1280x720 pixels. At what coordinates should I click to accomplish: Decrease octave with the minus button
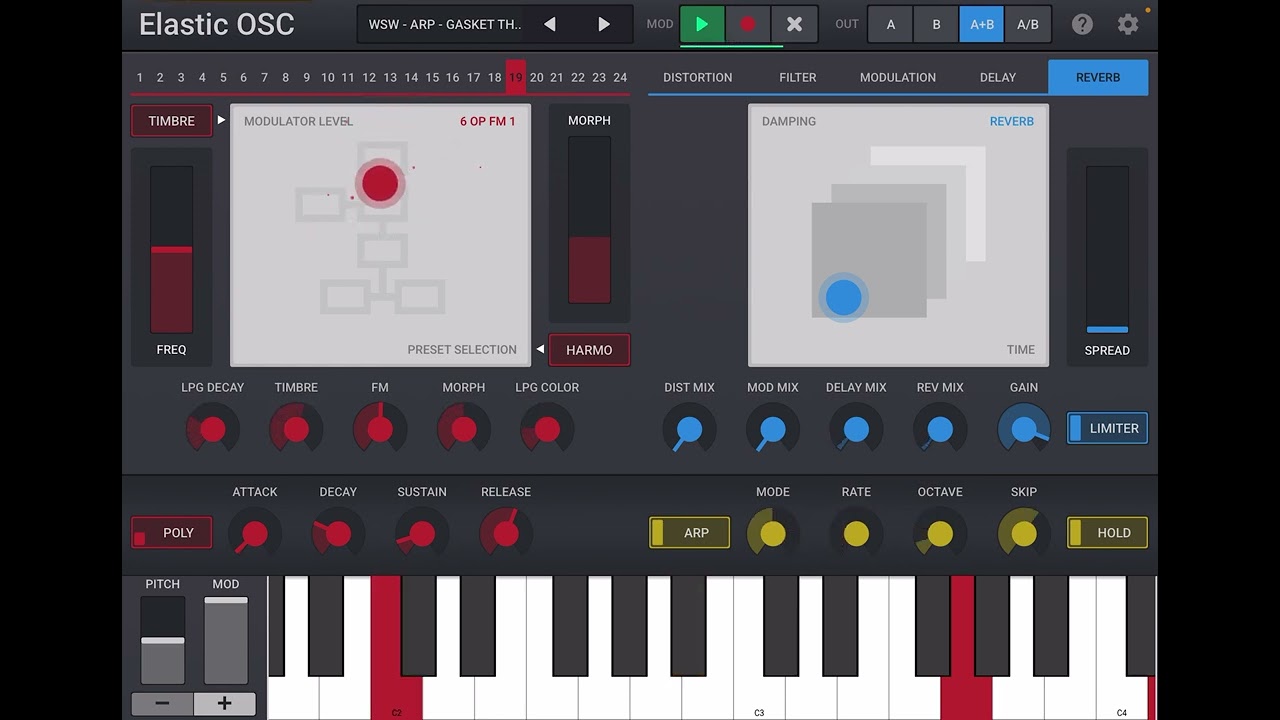[x=162, y=704]
